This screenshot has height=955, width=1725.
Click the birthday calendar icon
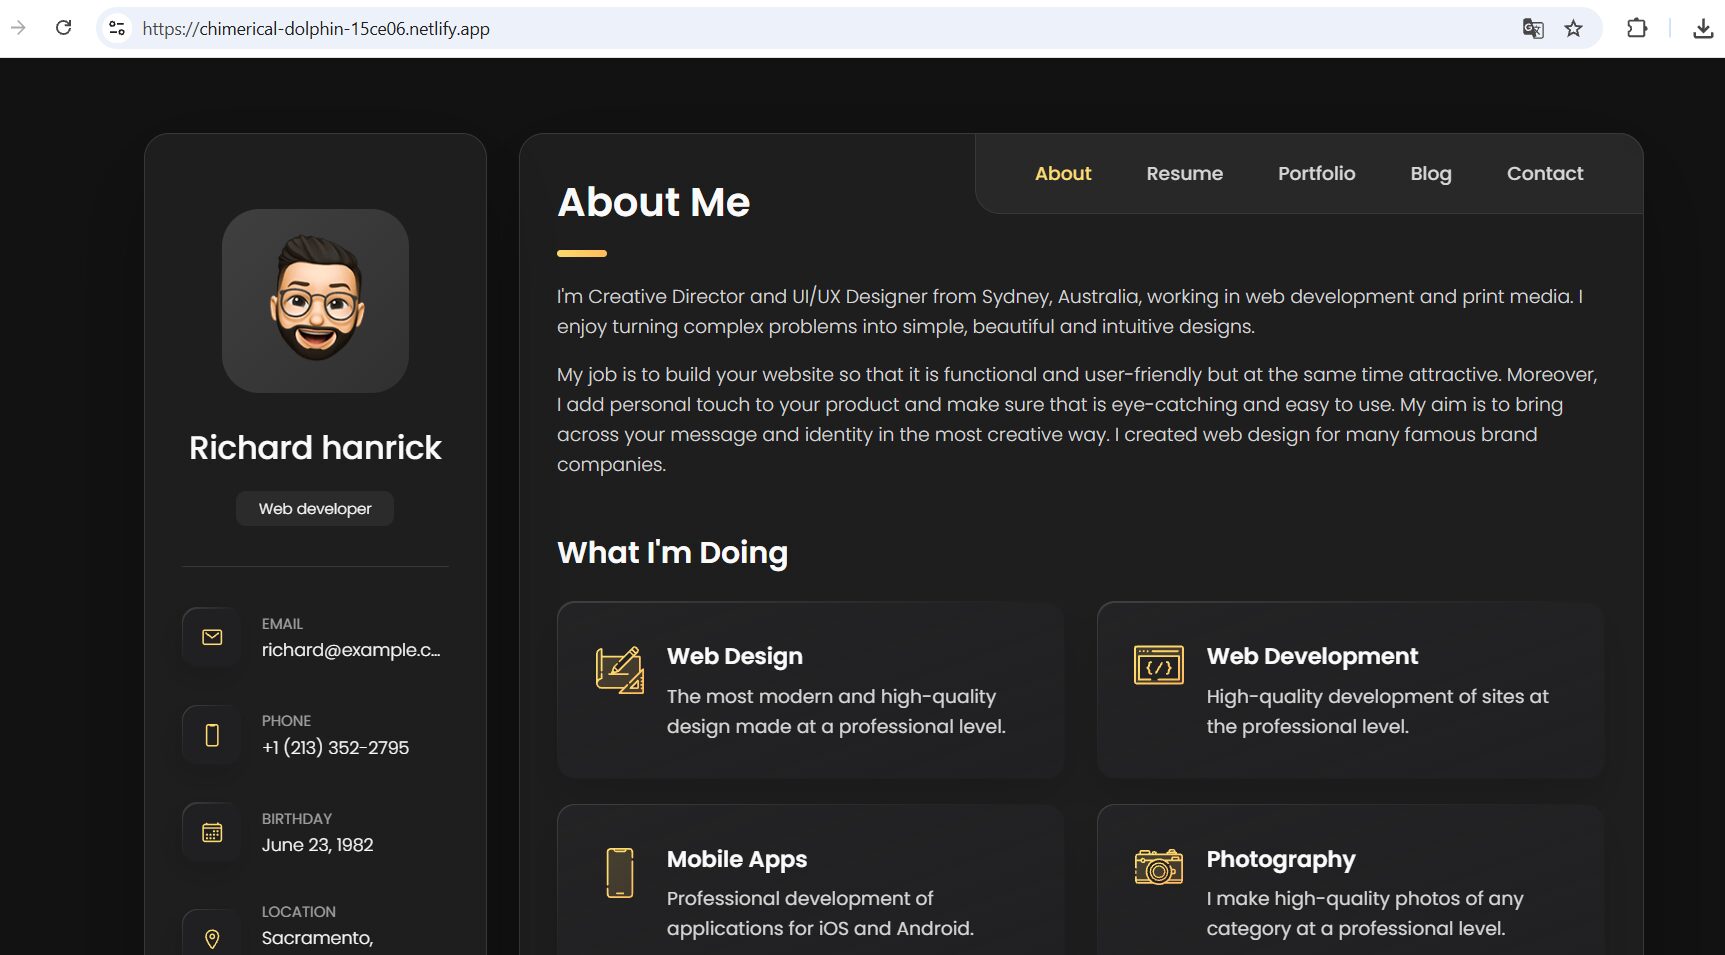[212, 832]
